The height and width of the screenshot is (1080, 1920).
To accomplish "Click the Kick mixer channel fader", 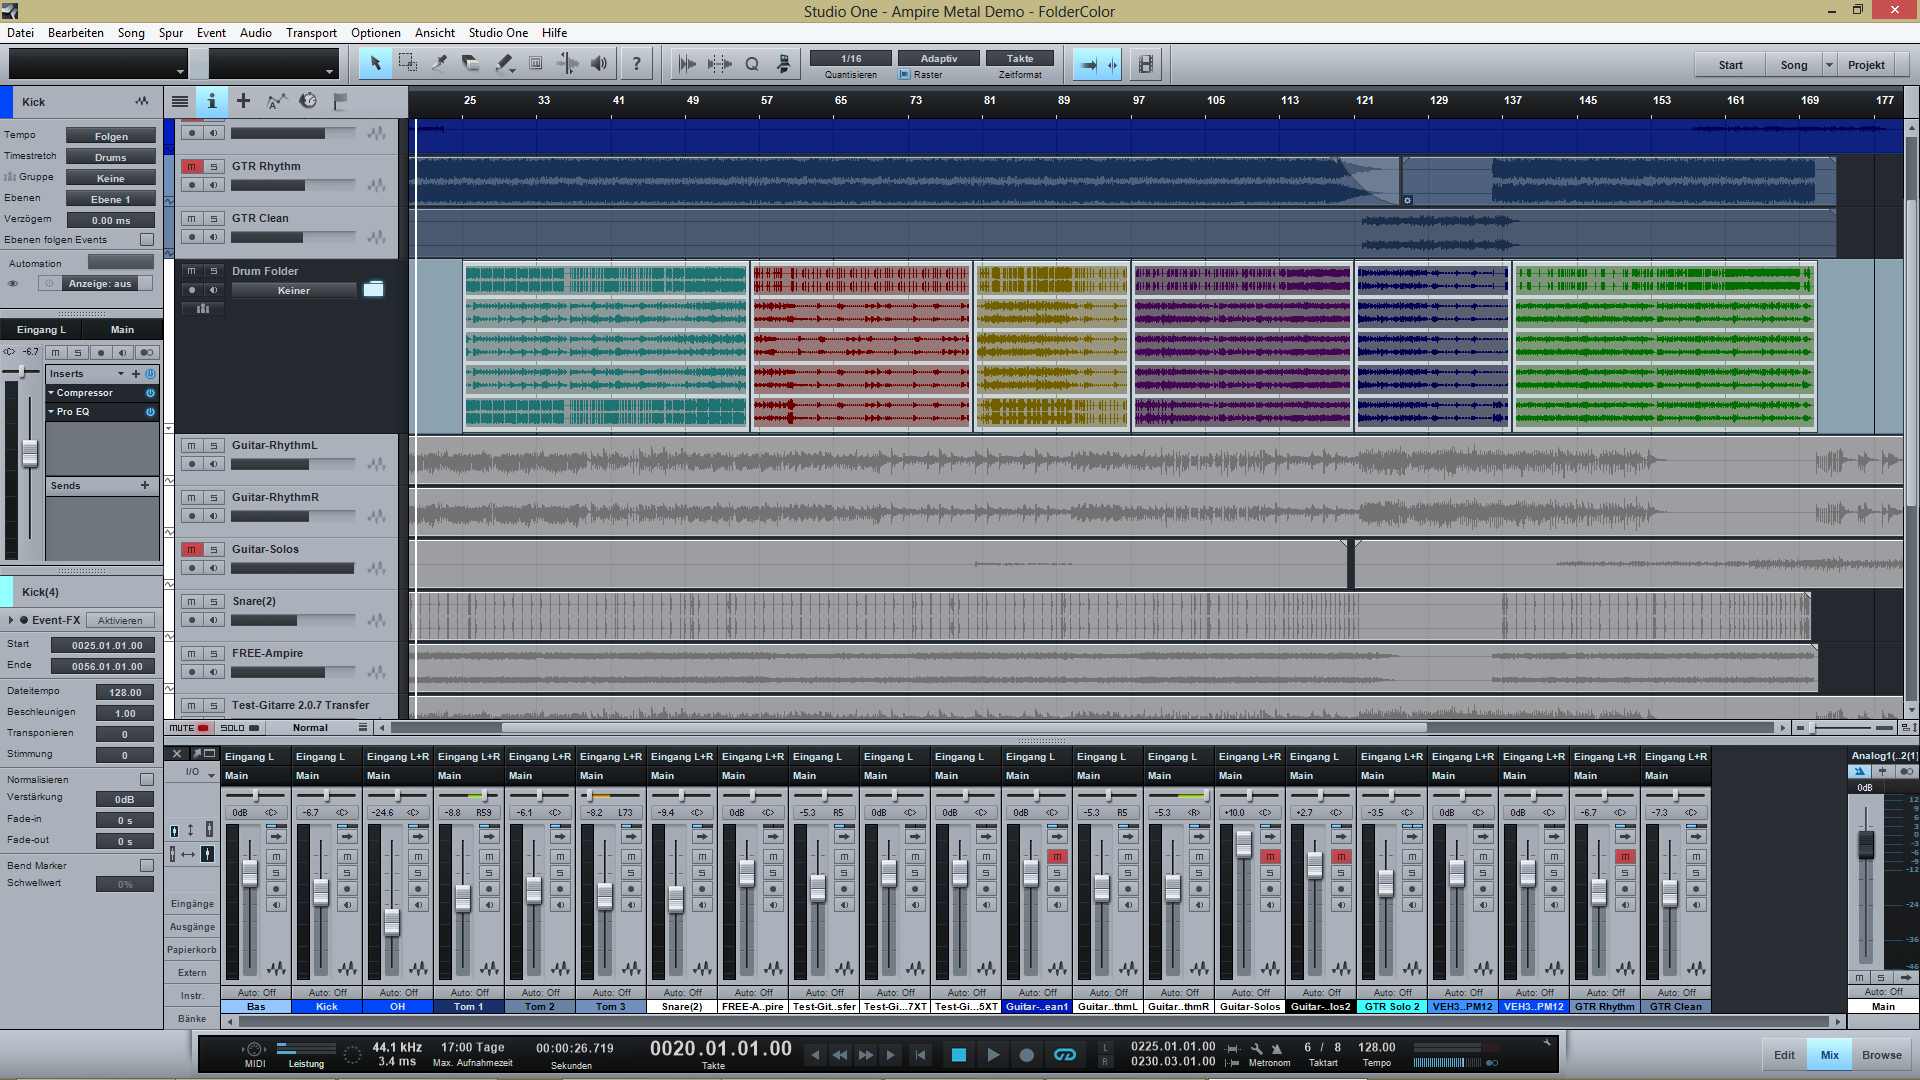I will (x=321, y=892).
